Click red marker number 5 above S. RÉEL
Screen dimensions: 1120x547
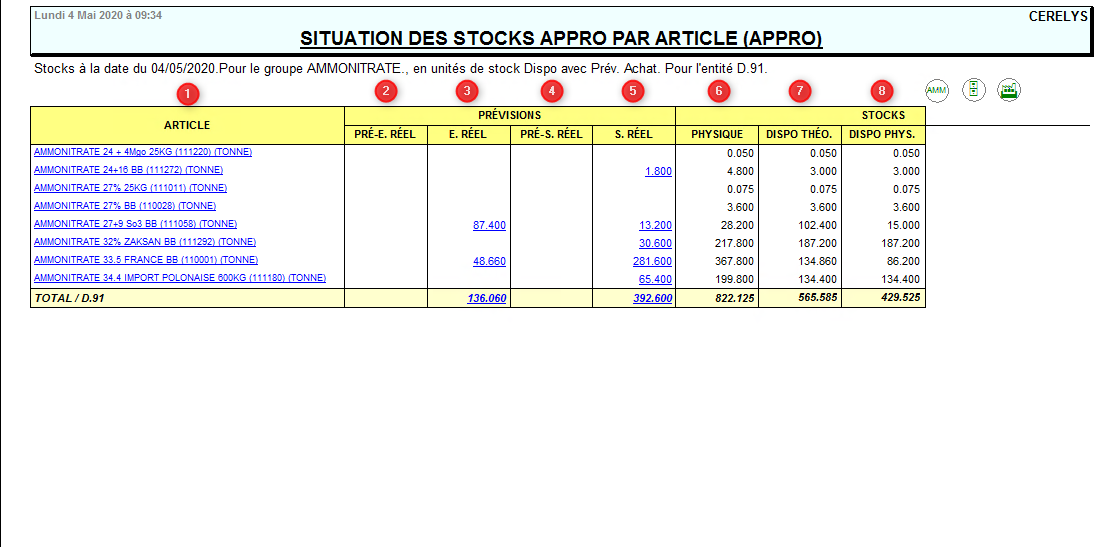click(x=632, y=91)
